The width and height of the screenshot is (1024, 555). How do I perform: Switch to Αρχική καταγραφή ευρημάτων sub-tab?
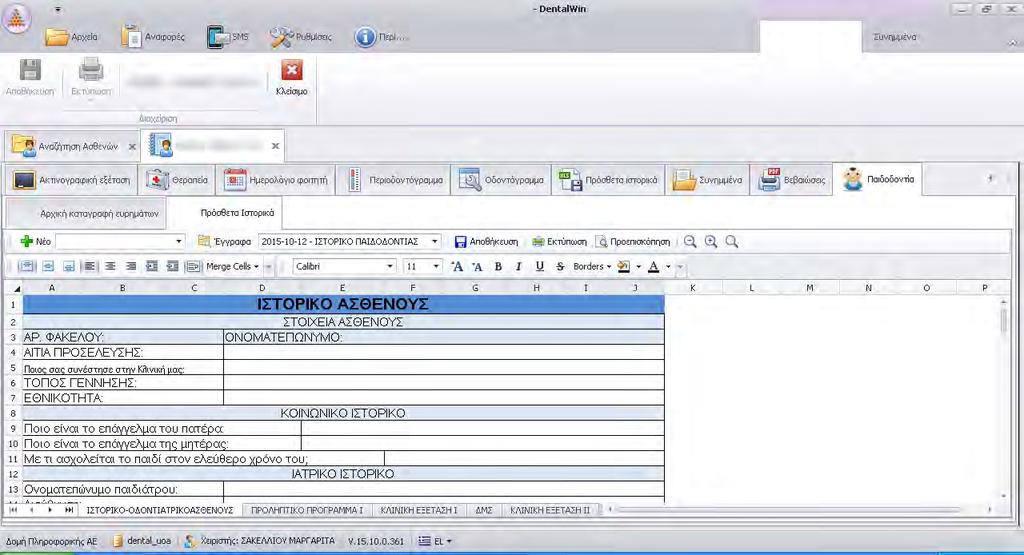click(86, 214)
